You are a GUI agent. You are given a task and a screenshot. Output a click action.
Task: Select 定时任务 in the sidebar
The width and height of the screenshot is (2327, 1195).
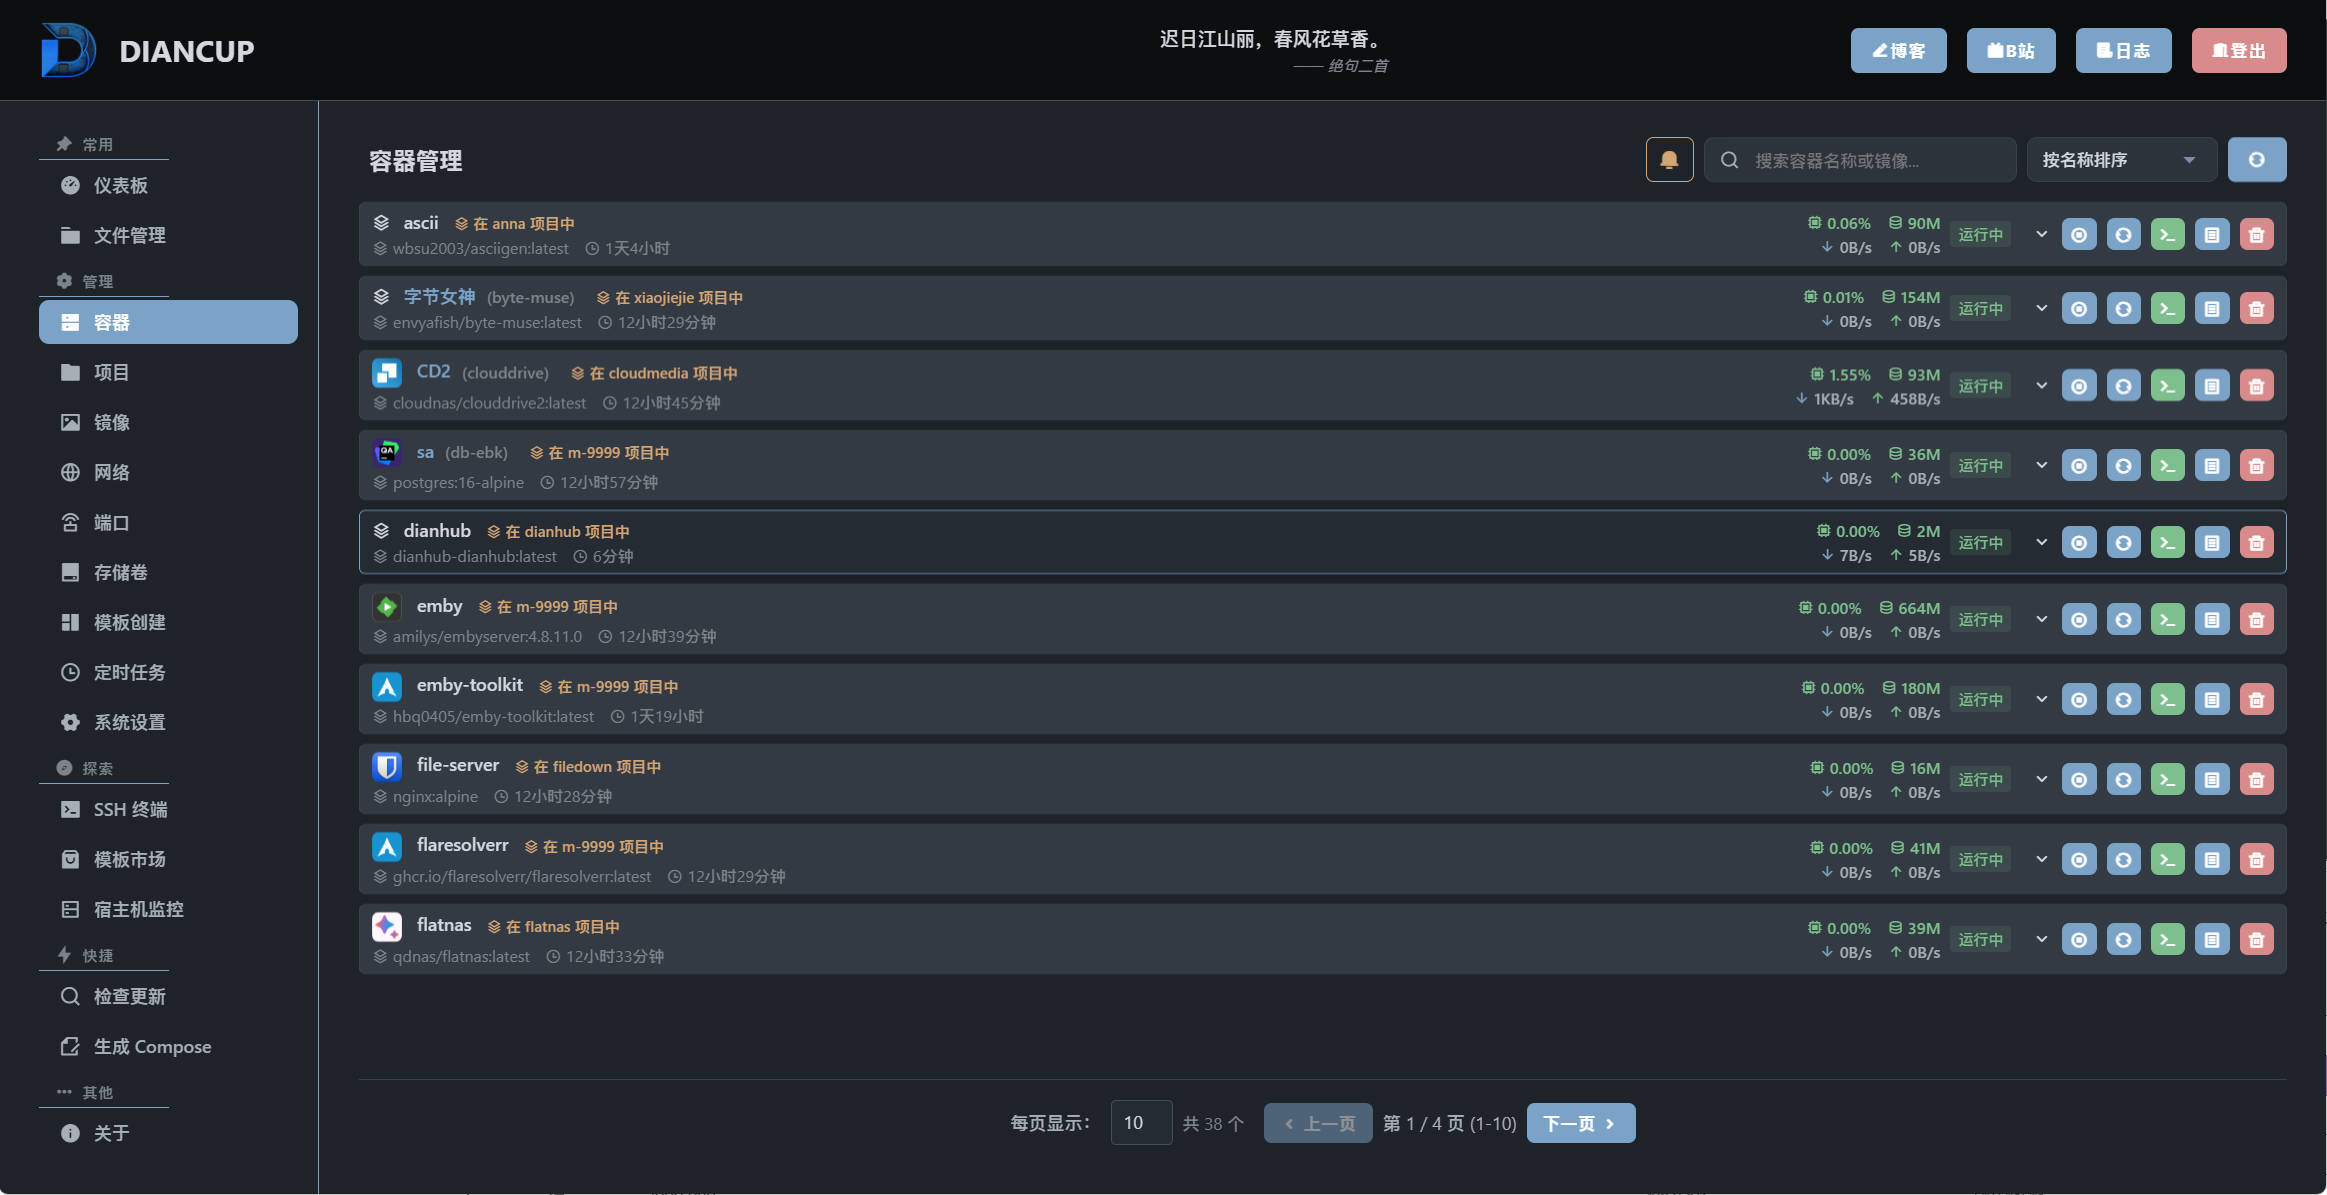point(129,673)
